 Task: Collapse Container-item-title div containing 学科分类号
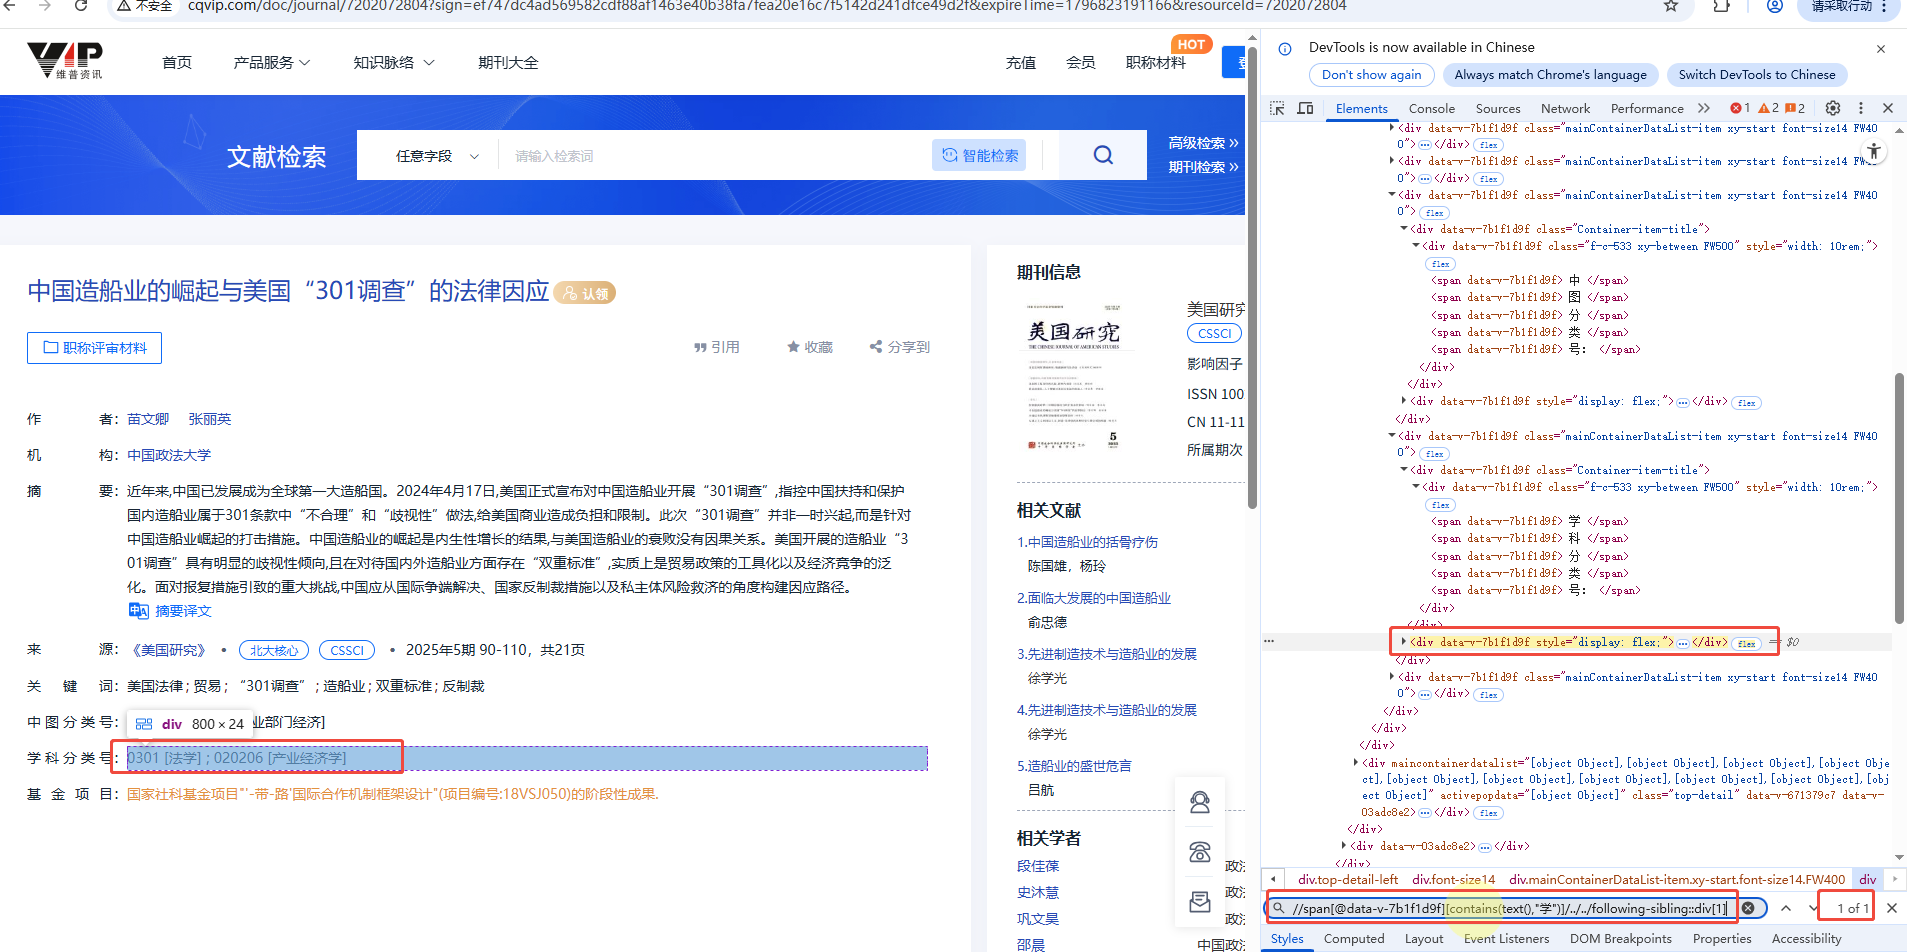point(1404,470)
